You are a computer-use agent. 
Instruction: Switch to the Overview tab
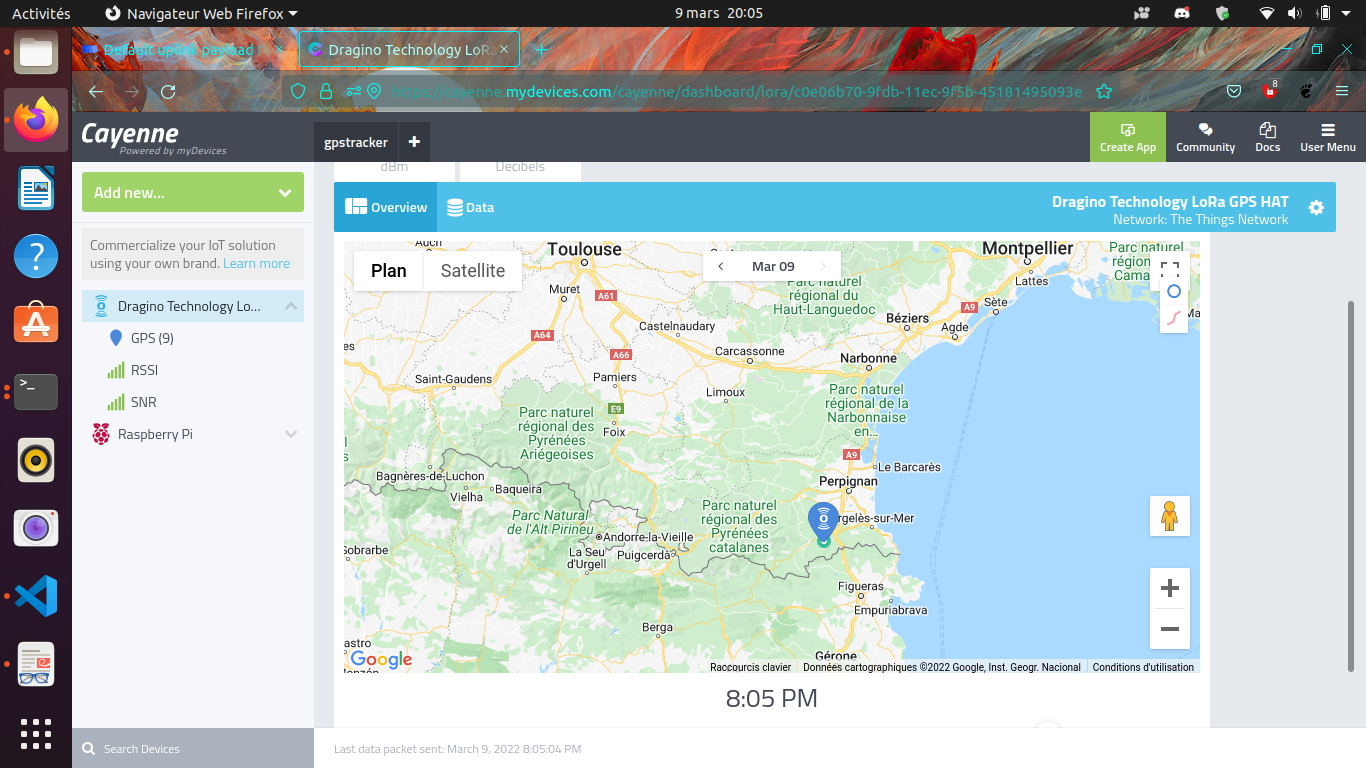[386, 207]
